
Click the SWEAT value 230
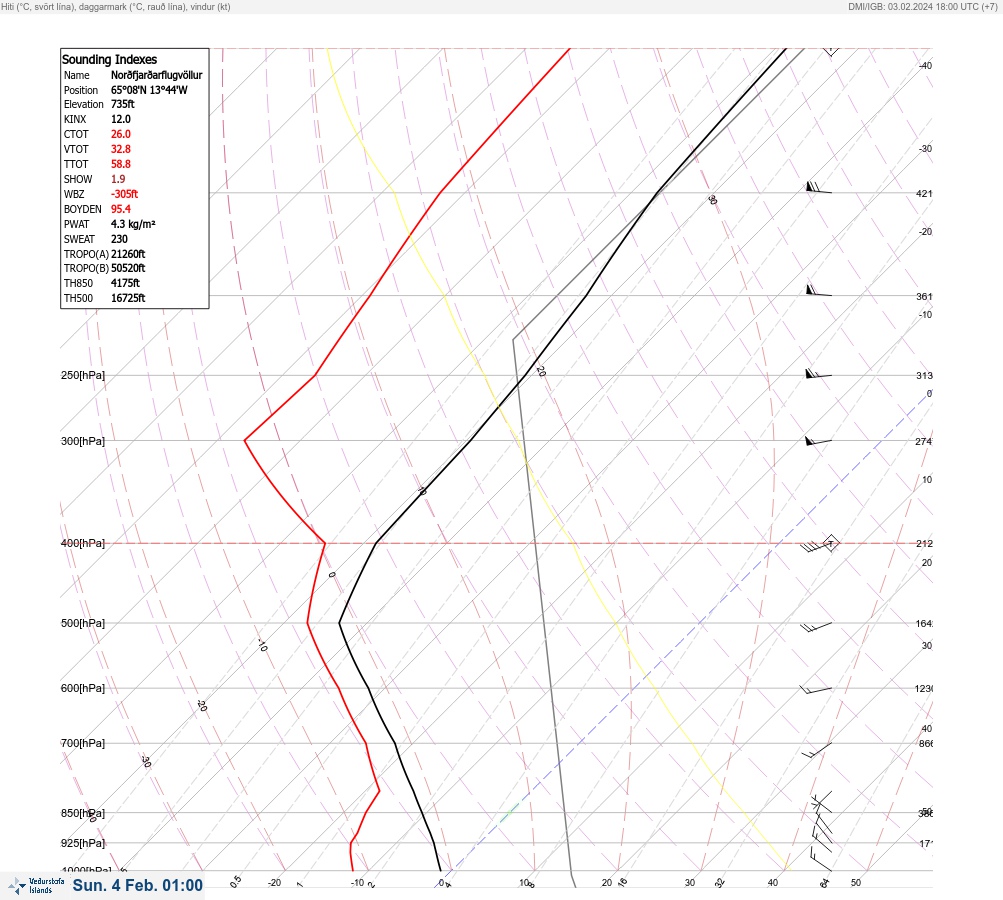click(x=119, y=239)
